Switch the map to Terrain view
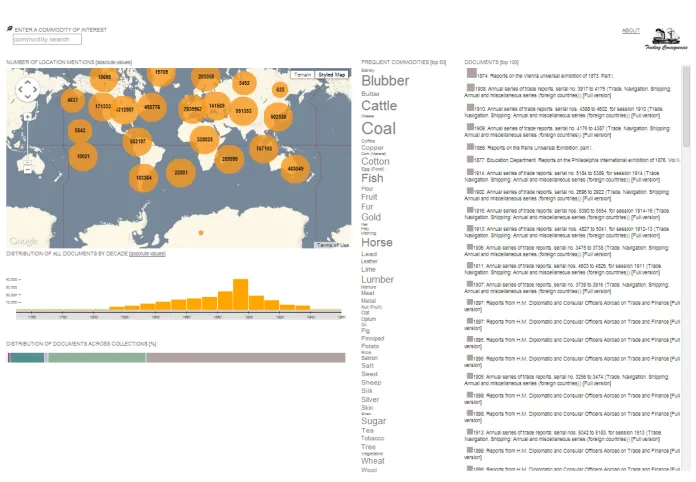The image size is (696, 482). 303,75
